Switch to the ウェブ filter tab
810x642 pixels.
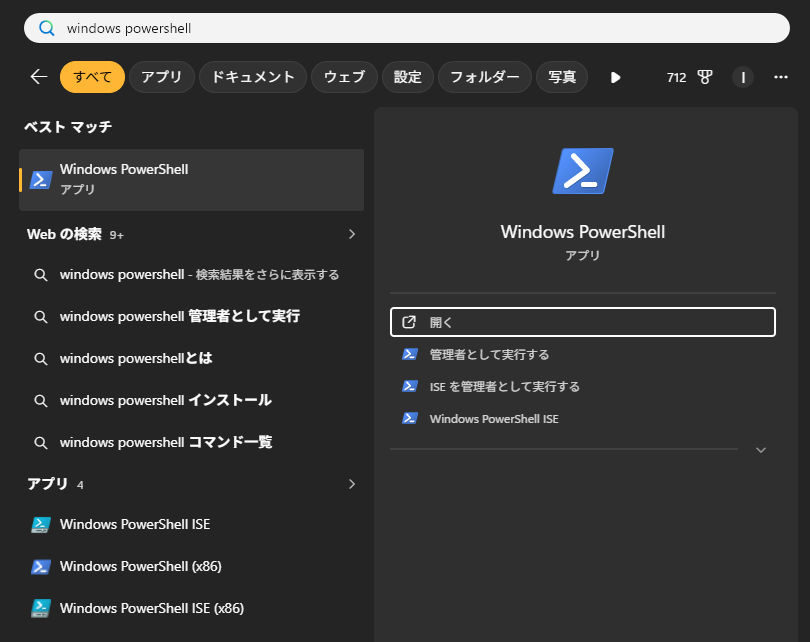(x=345, y=77)
